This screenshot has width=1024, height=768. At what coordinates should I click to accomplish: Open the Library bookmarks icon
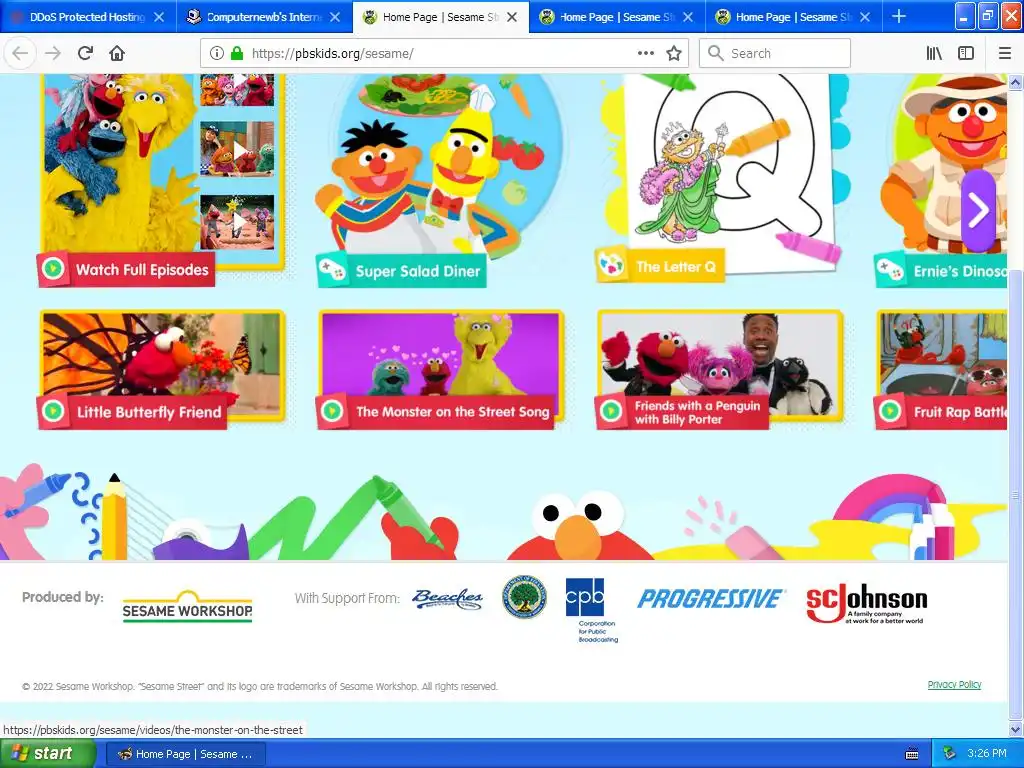pos(934,53)
